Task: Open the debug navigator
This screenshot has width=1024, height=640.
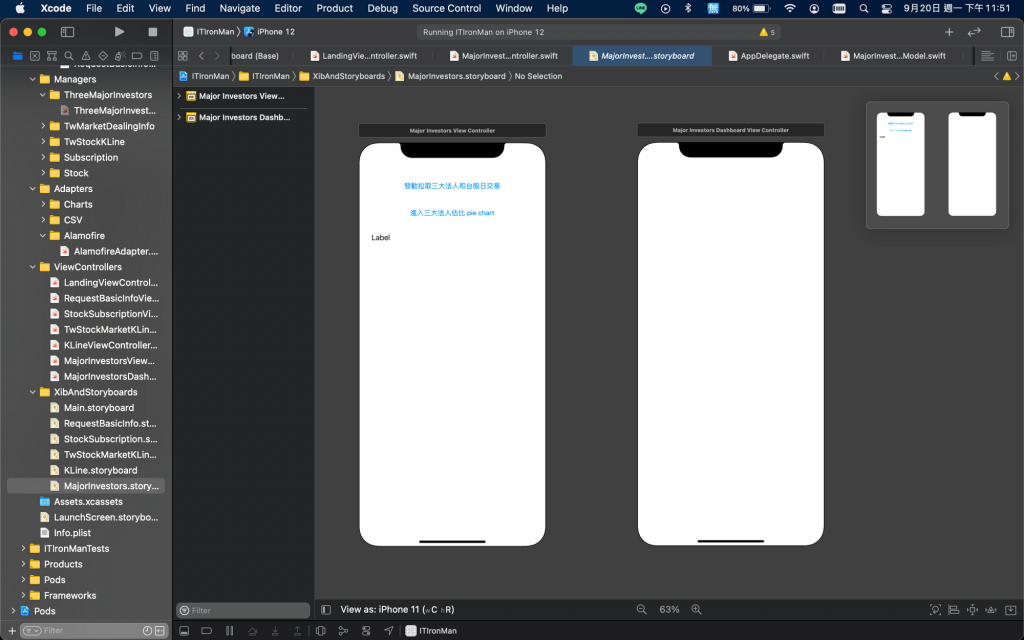Action: [x=120, y=56]
